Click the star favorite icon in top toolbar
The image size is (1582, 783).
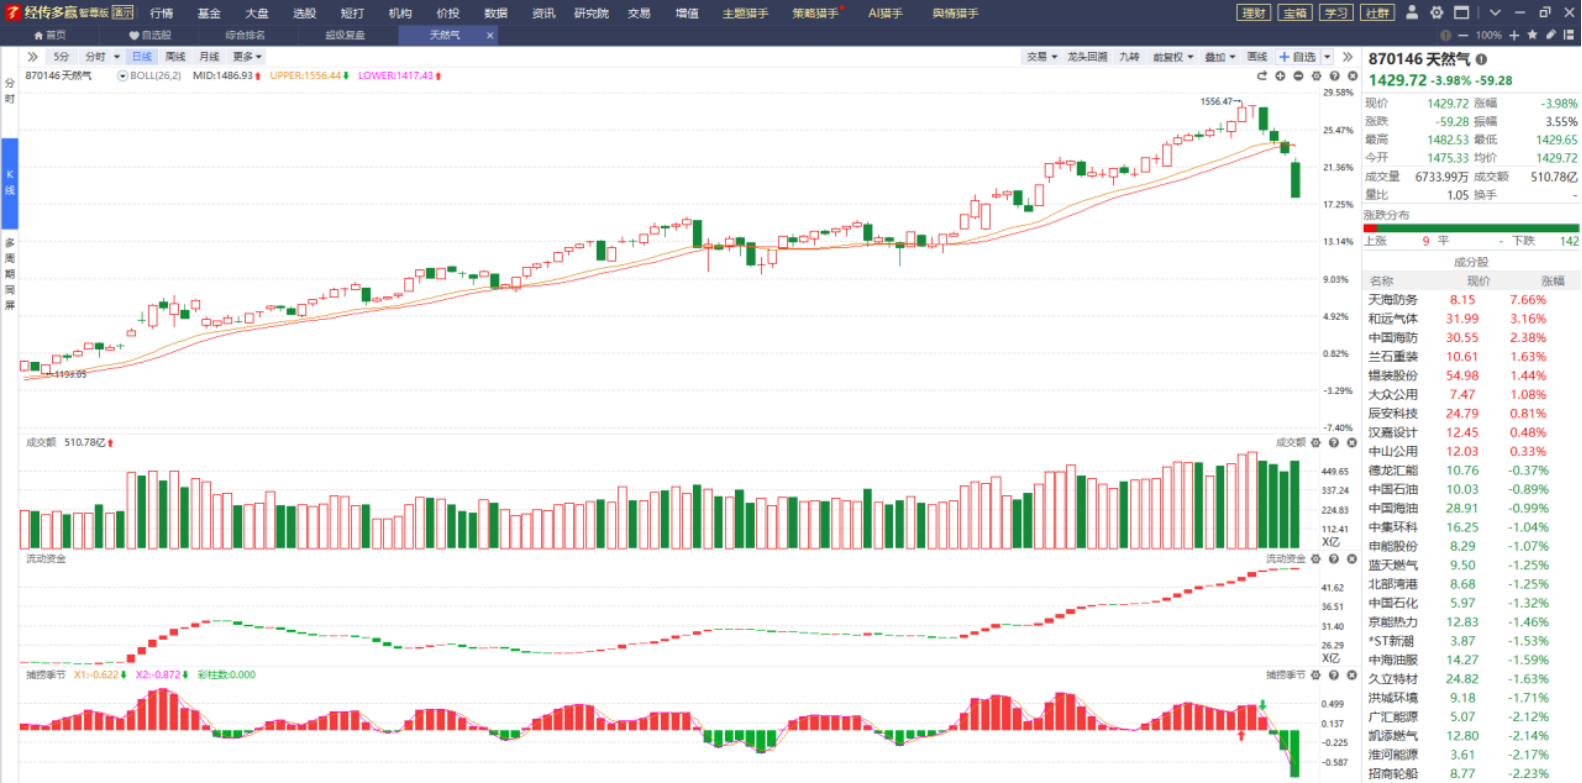tap(1532, 35)
